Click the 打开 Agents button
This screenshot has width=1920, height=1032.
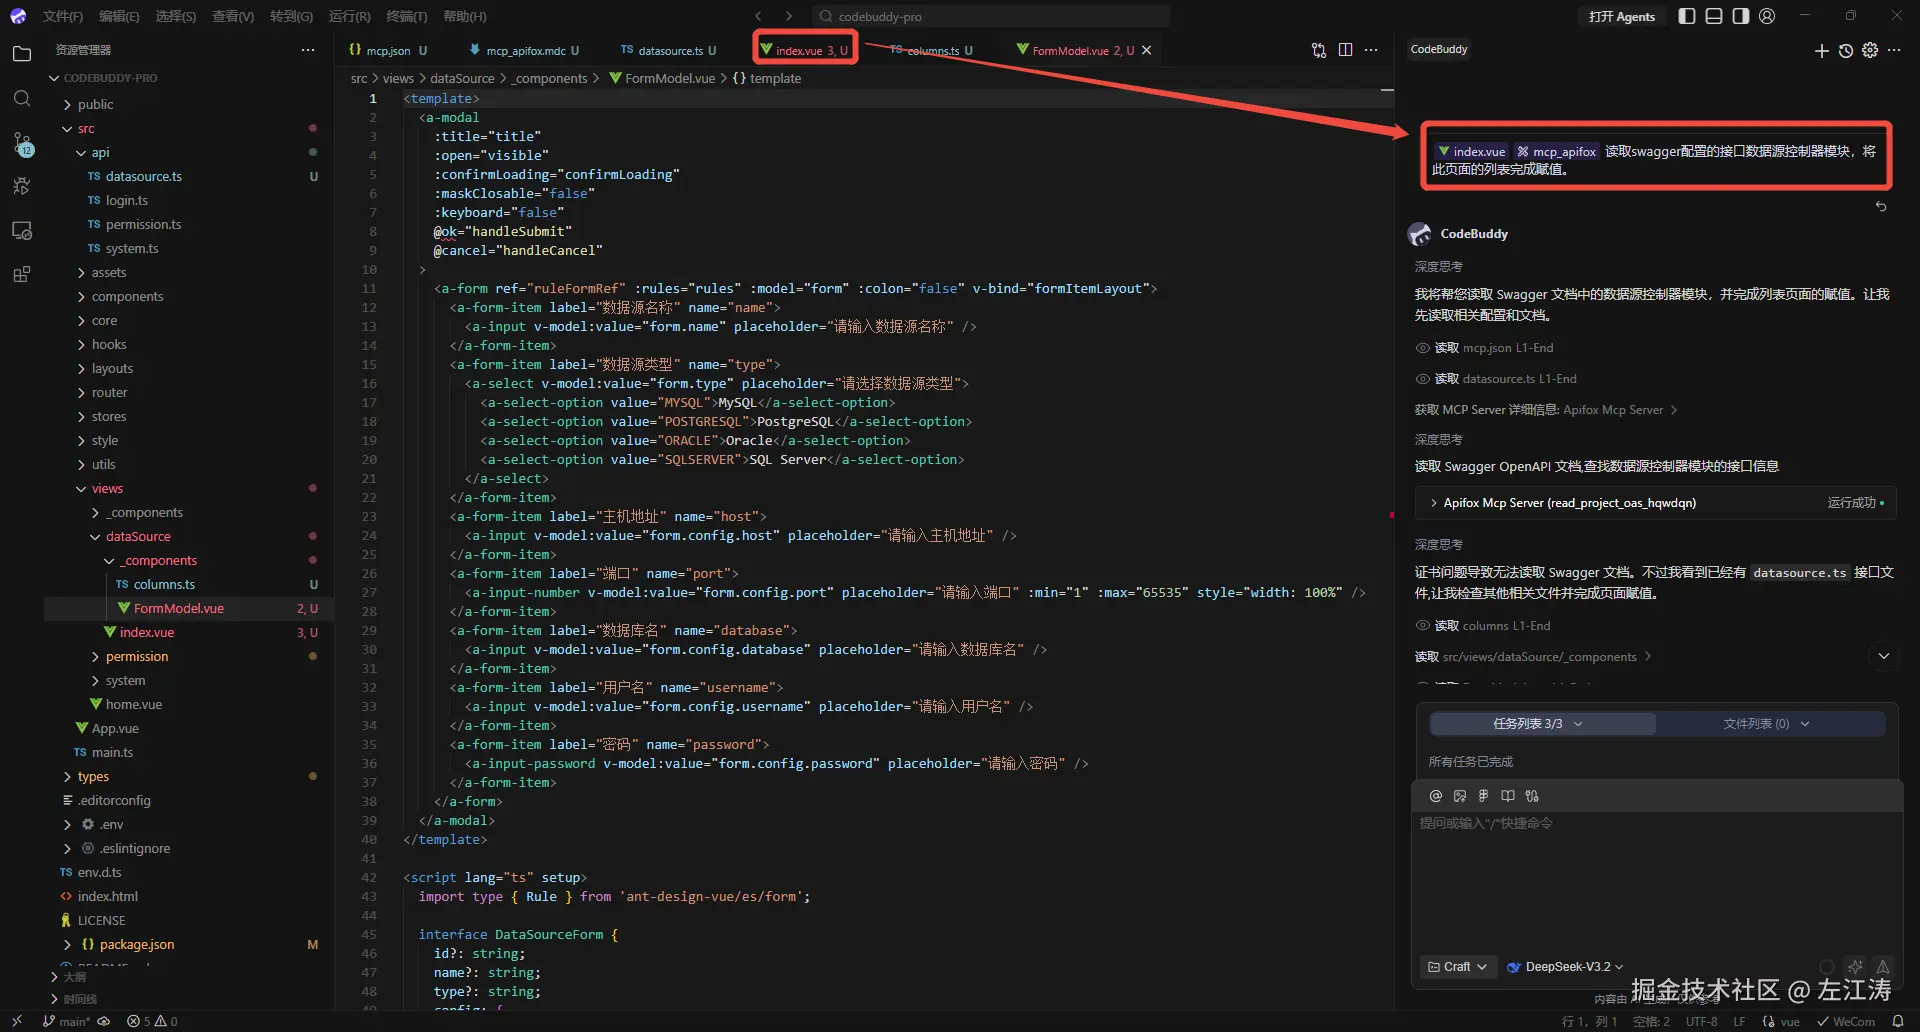click(x=1621, y=16)
